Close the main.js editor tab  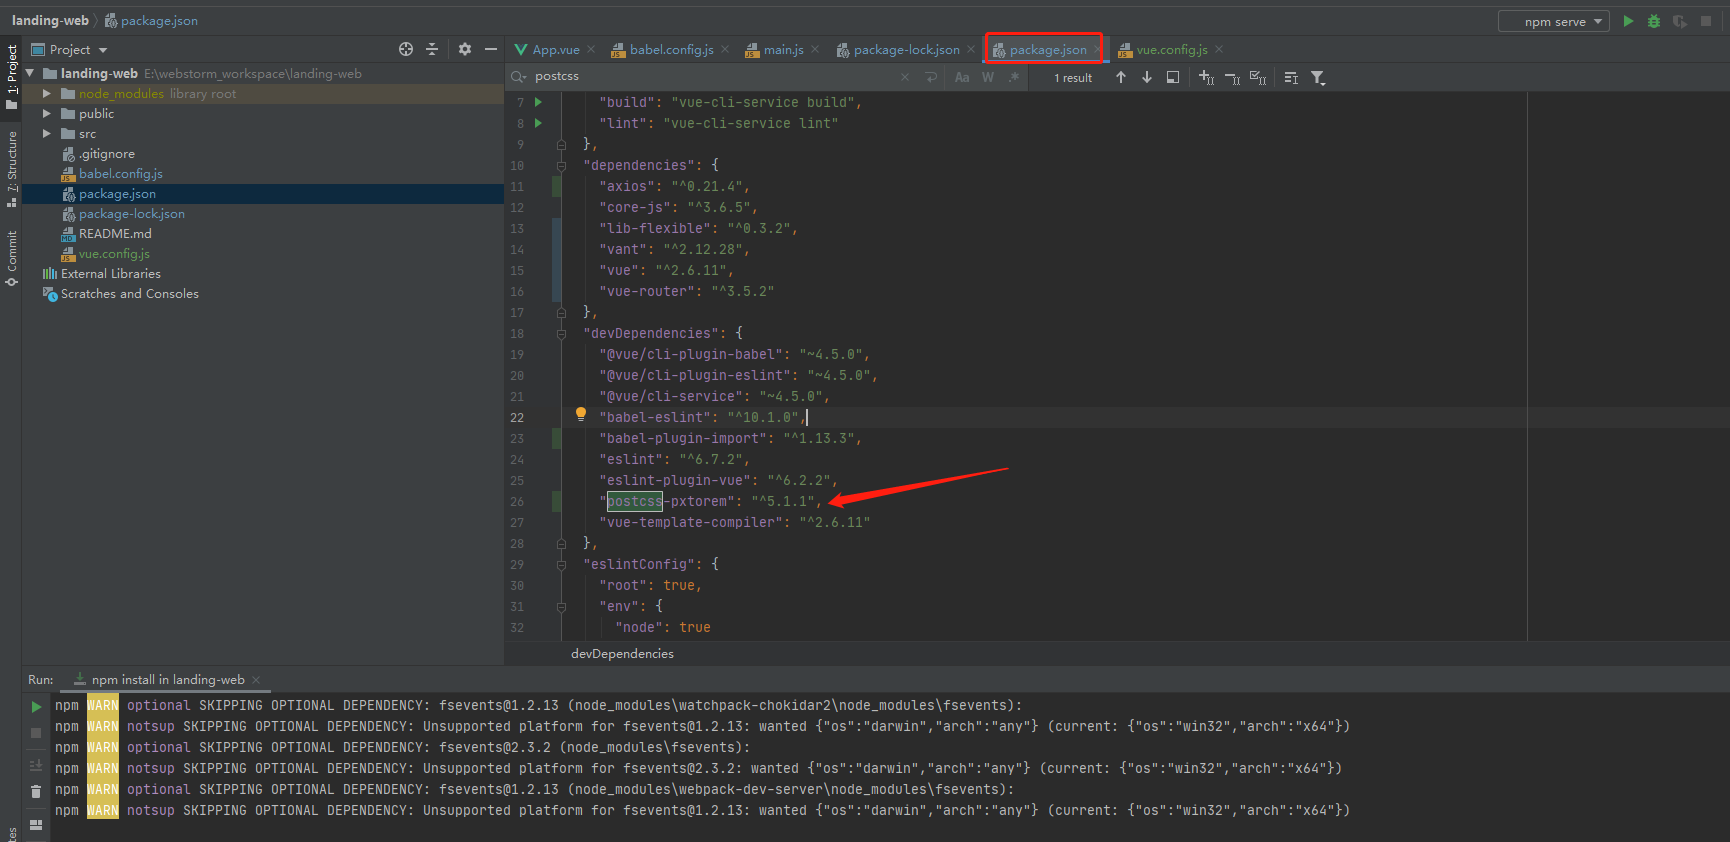(x=815, y=50)
